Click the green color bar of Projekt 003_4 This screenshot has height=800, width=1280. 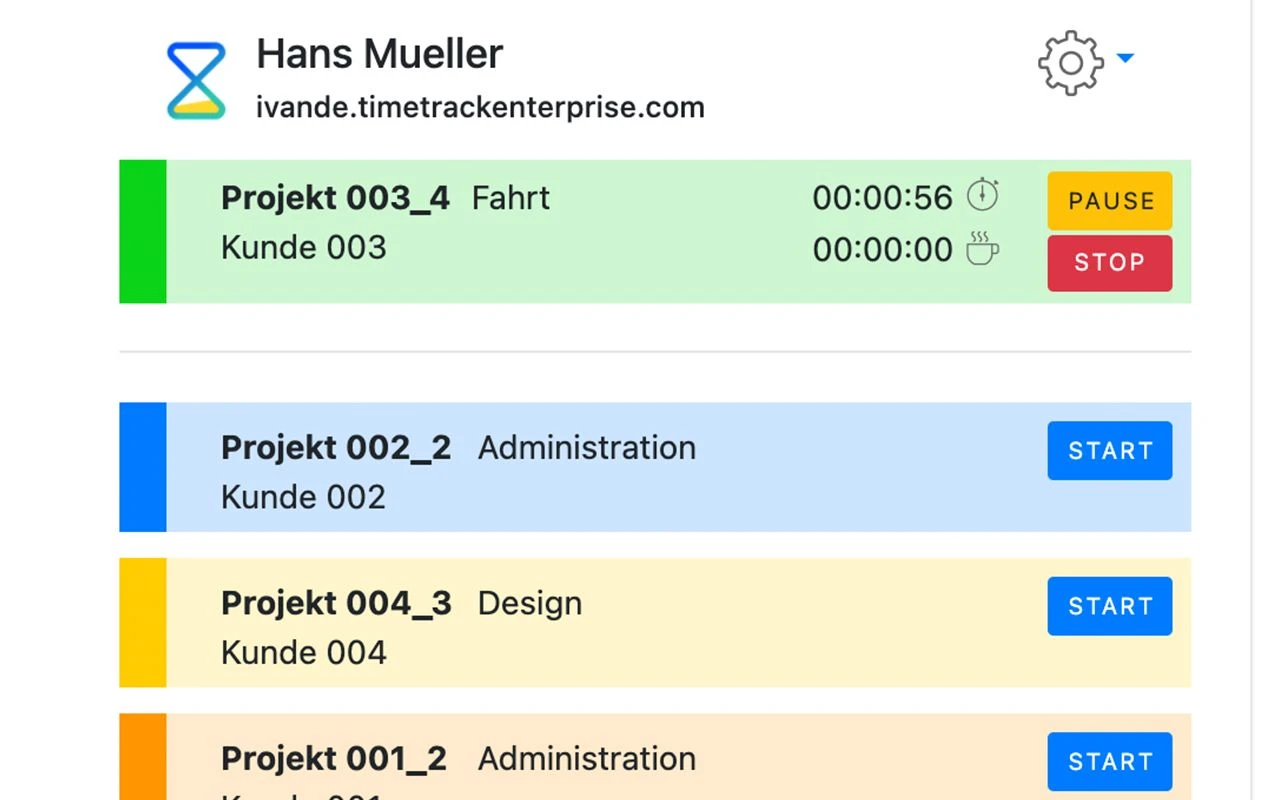tap(143, 231)
